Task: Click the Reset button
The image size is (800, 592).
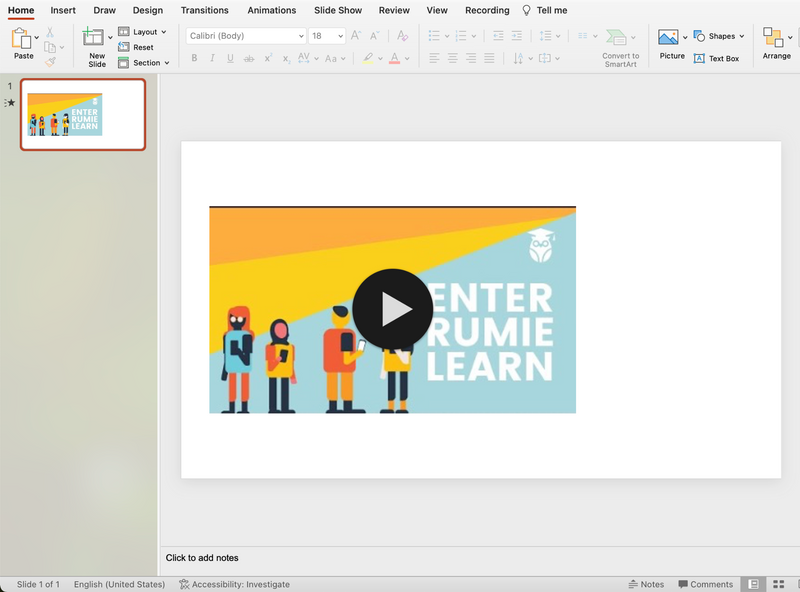Action: (136, 47)
